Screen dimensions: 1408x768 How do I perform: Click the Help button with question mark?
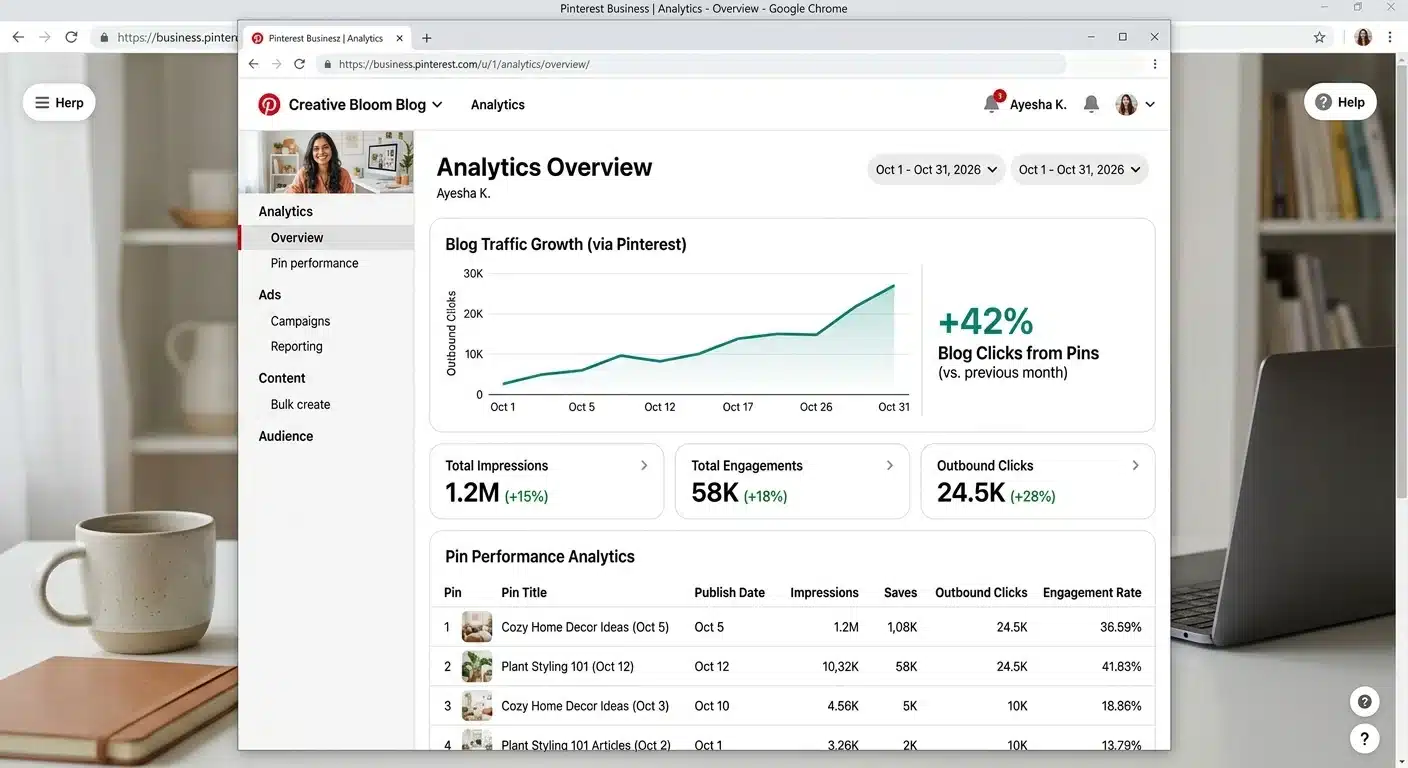coord(1340,102)
